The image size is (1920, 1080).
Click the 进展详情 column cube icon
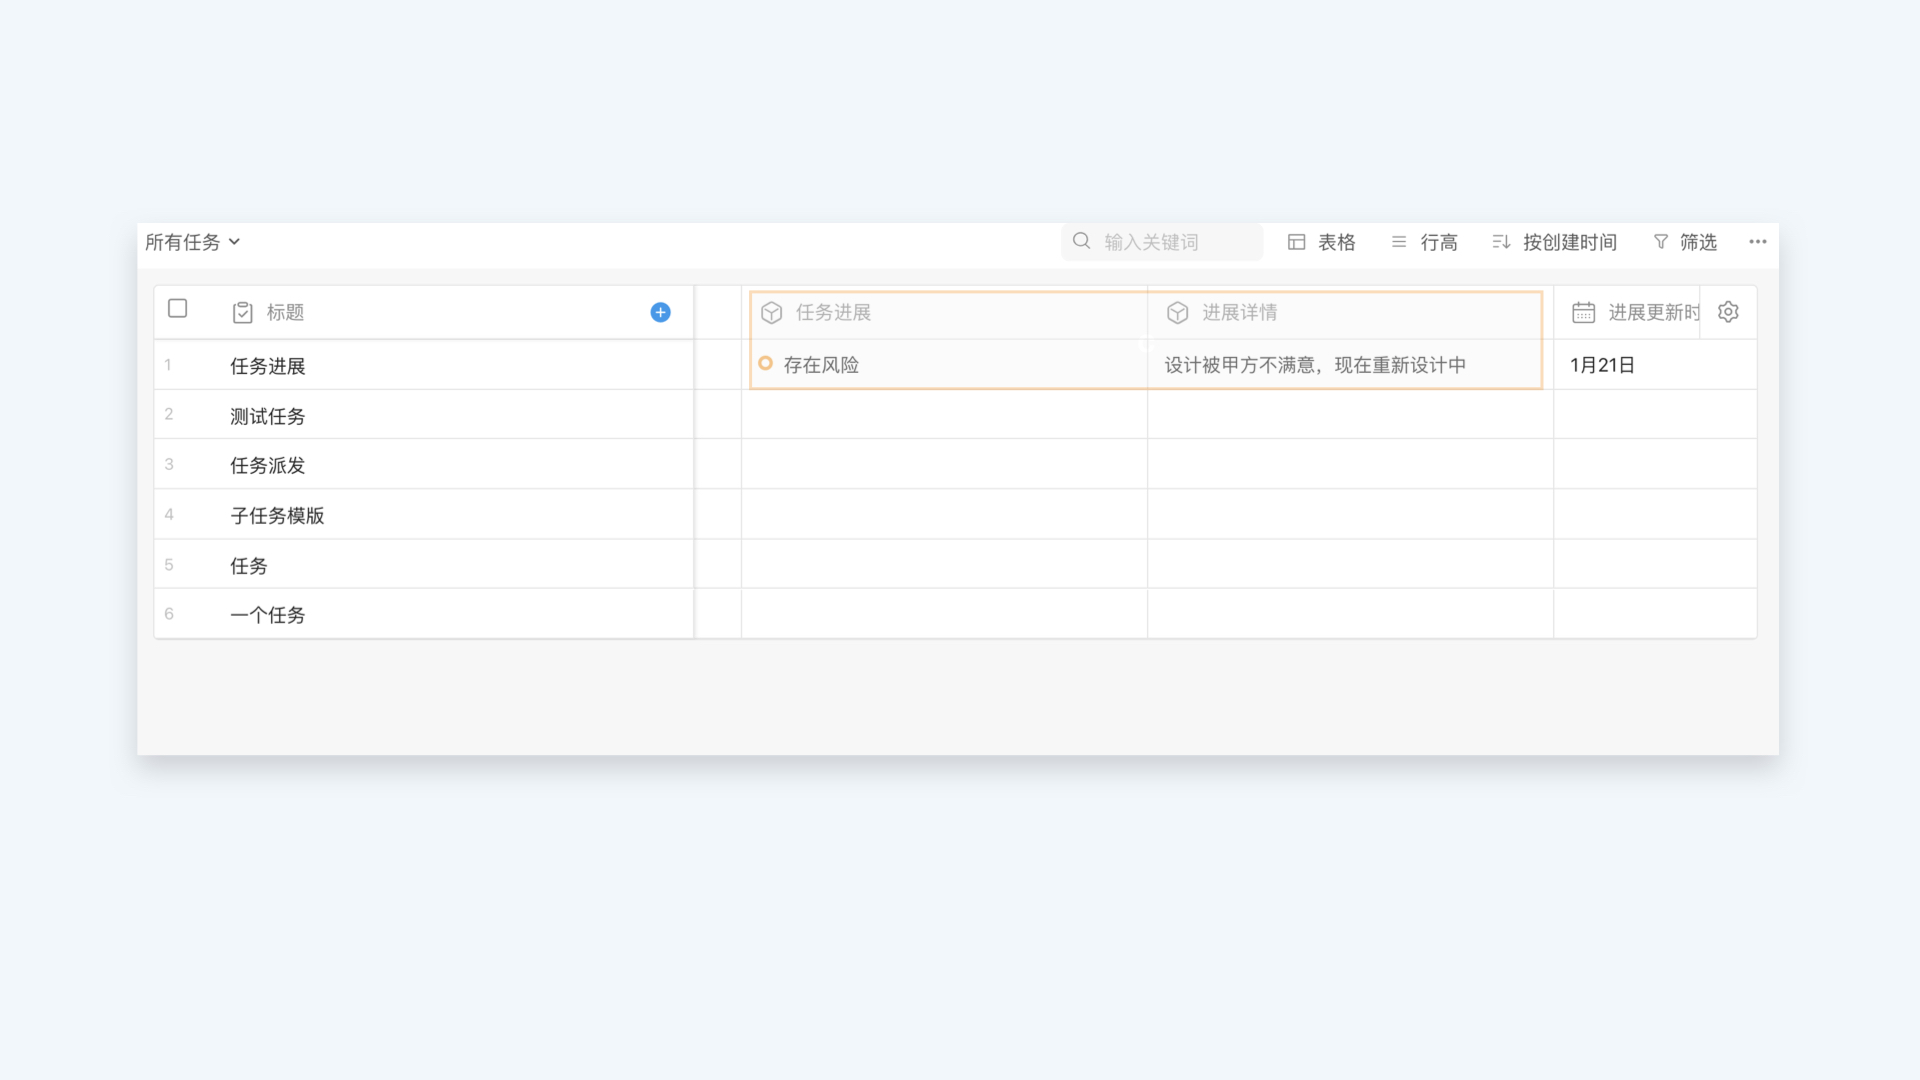1177,313
